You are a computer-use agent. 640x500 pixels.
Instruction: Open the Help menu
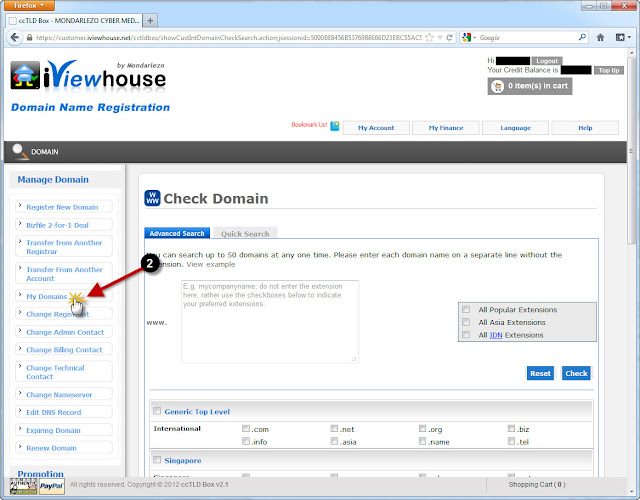pyautogui.click(x=585, y=128)
